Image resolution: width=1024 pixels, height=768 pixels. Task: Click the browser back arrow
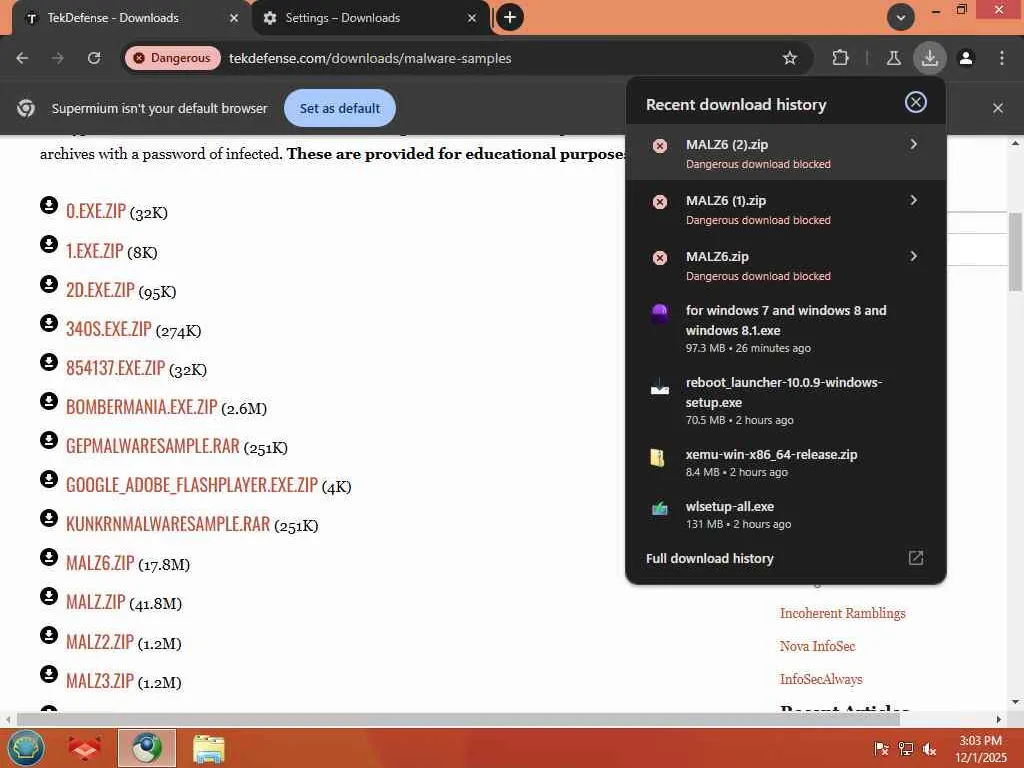[x=22, y=58]
